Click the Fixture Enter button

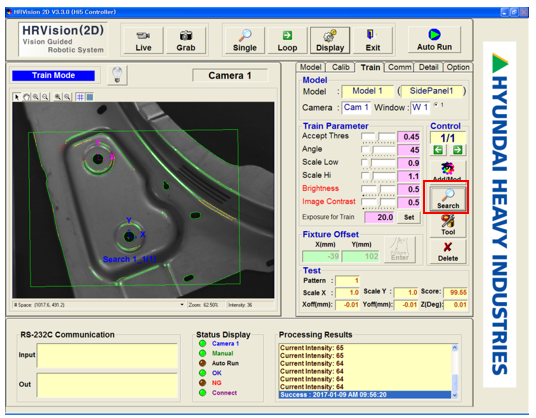point(400,250)
